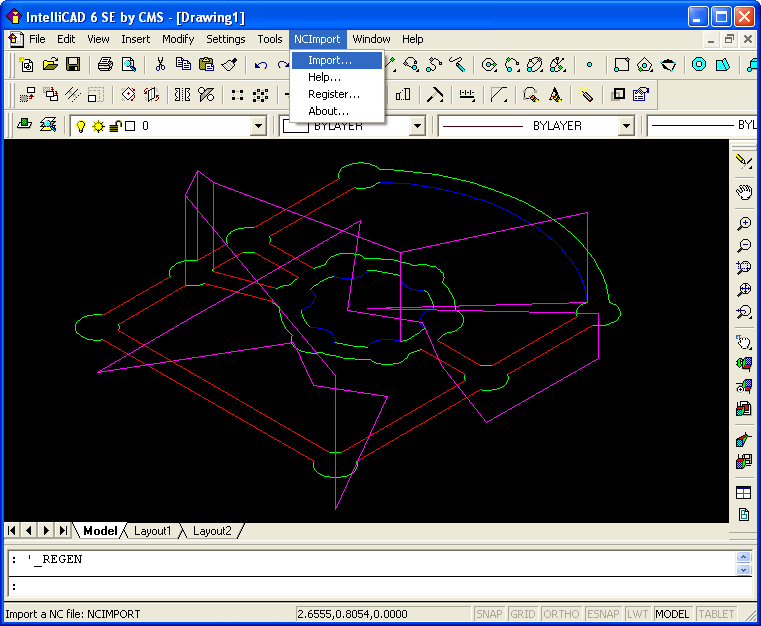Toggle layer 0 freeze sun icon
761x626 pixels.
pos(98,127)
